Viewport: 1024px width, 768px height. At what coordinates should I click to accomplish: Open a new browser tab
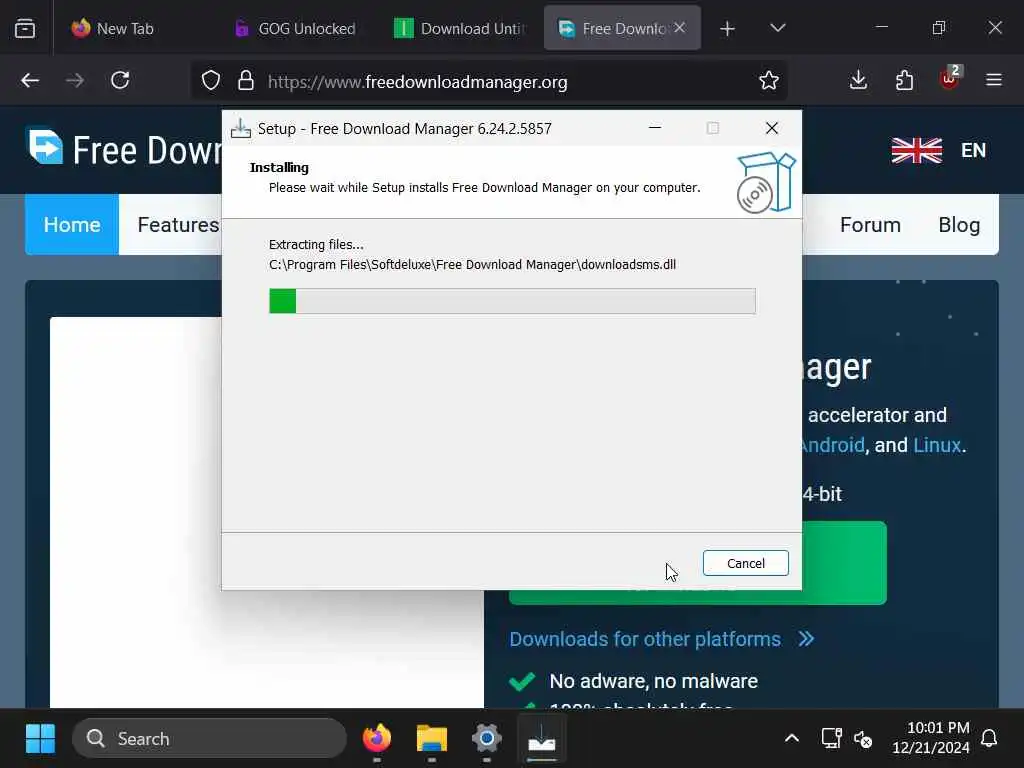pos(727,29)
